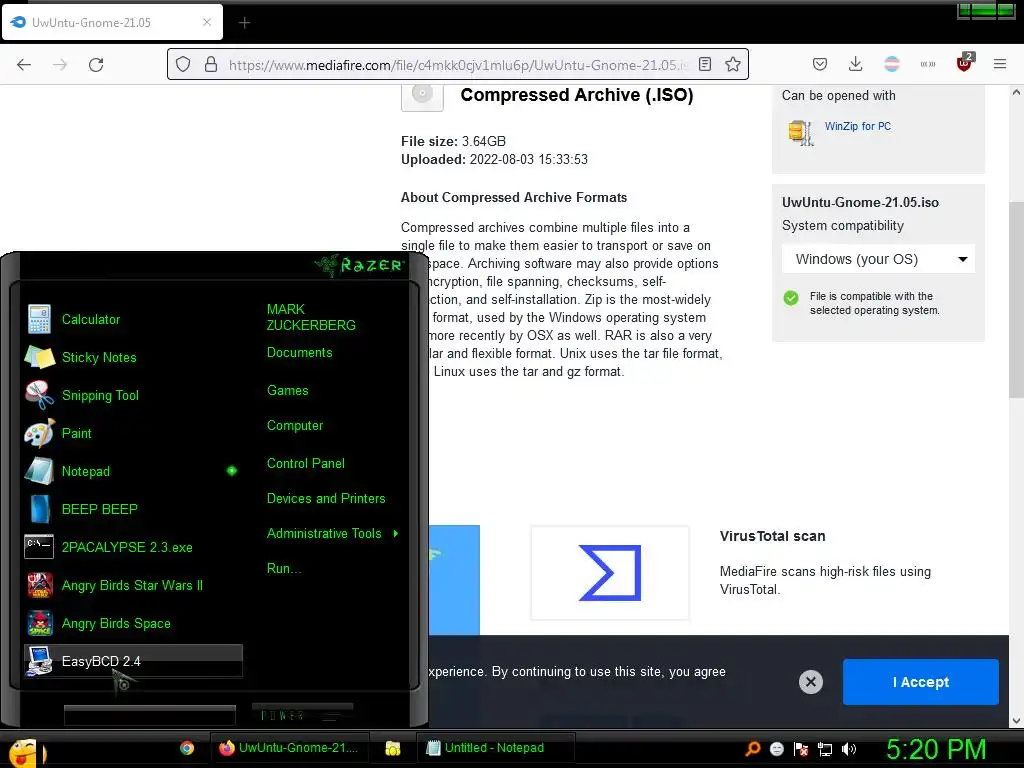Switch to Untitled - Notepad taskbar window
Image resolution: width=1024 pixels, height=768 pixels.
495,748
